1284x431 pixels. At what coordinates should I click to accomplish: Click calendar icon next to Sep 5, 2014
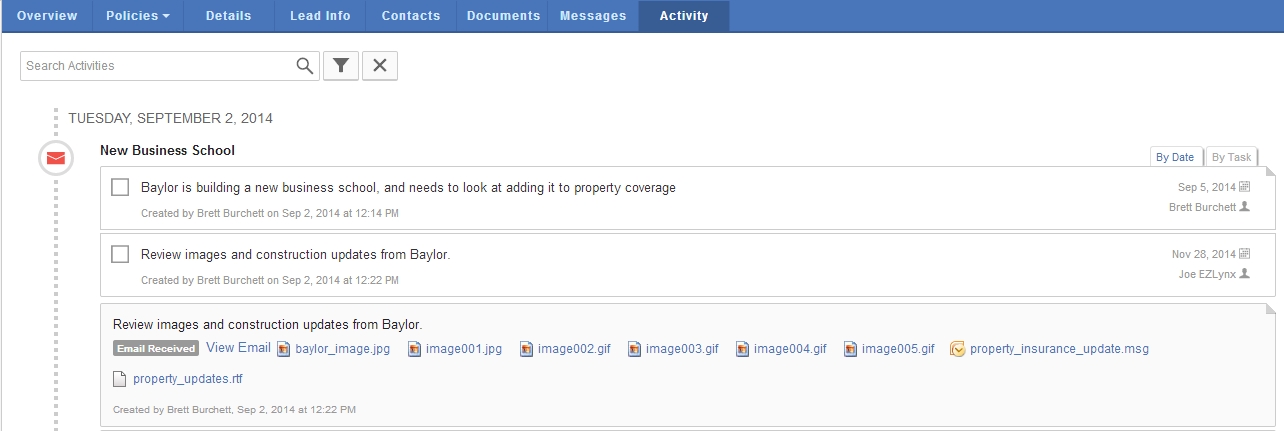pos(1245,187)
